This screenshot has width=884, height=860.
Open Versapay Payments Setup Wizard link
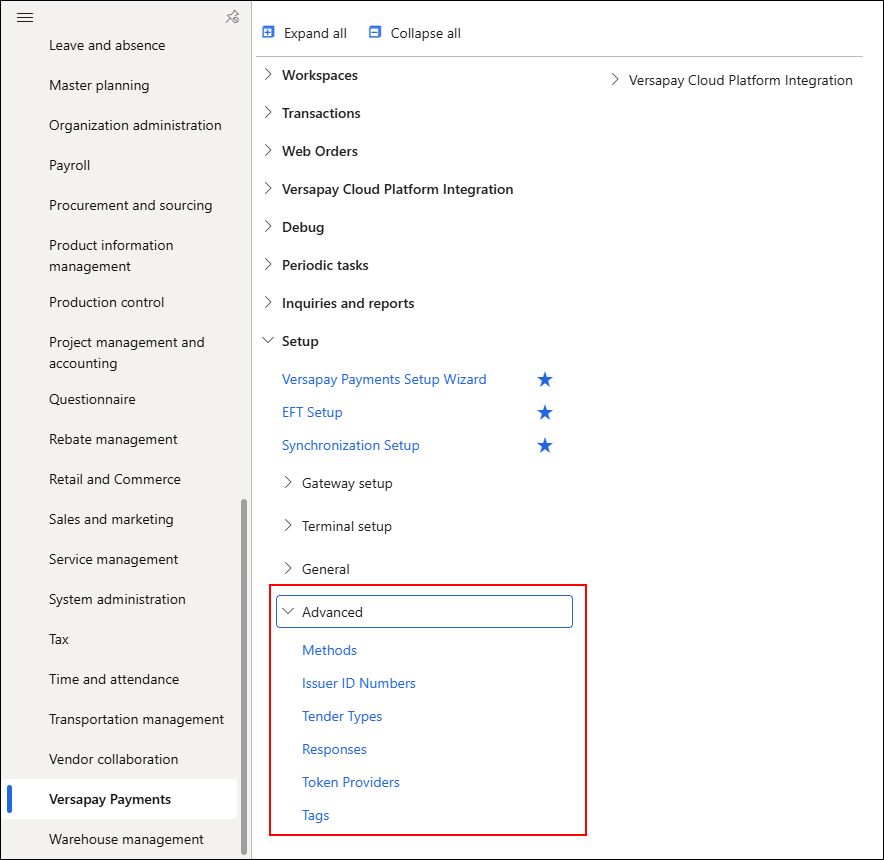coord(384,380)
